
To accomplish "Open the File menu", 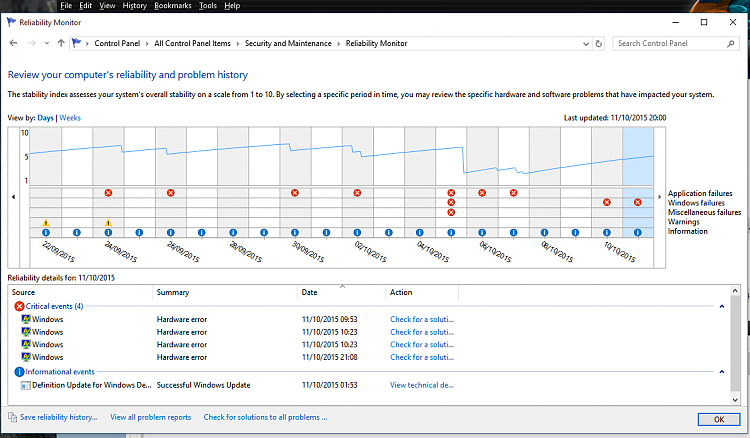I will pos(66,5).
